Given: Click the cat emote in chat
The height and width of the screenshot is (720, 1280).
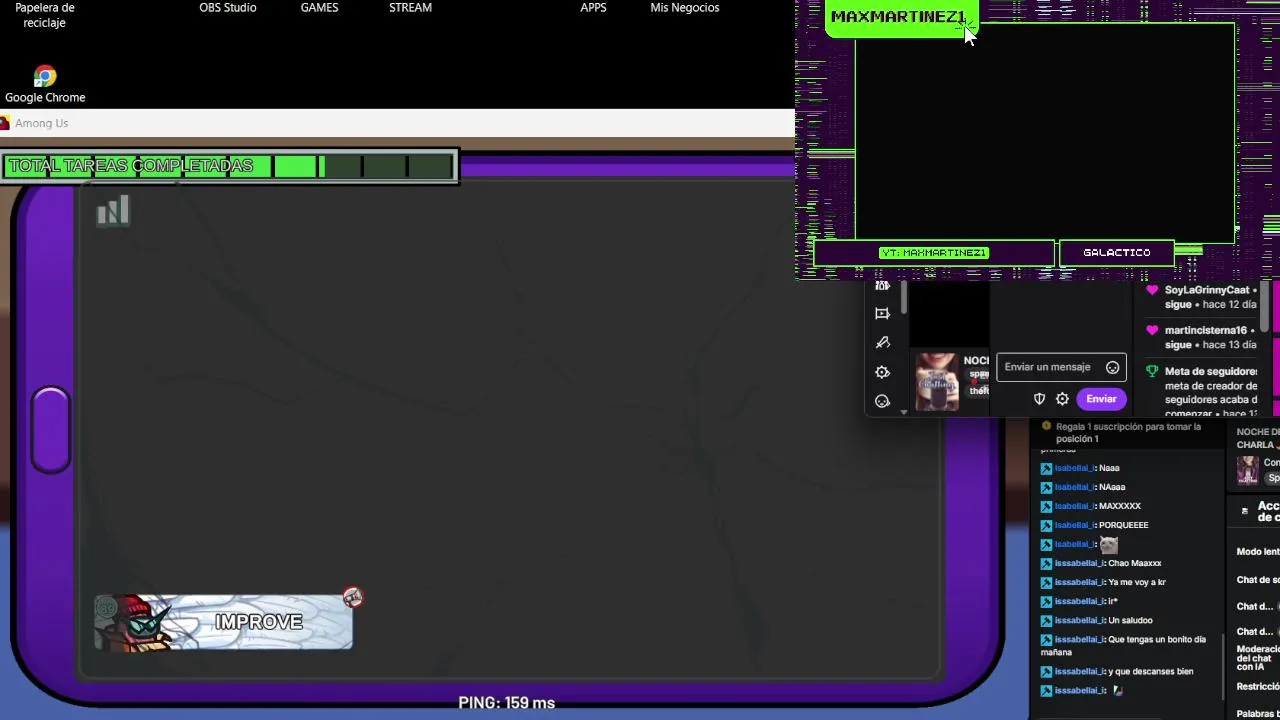Looking at the screenshot, I should click(x=1108, y=545).
